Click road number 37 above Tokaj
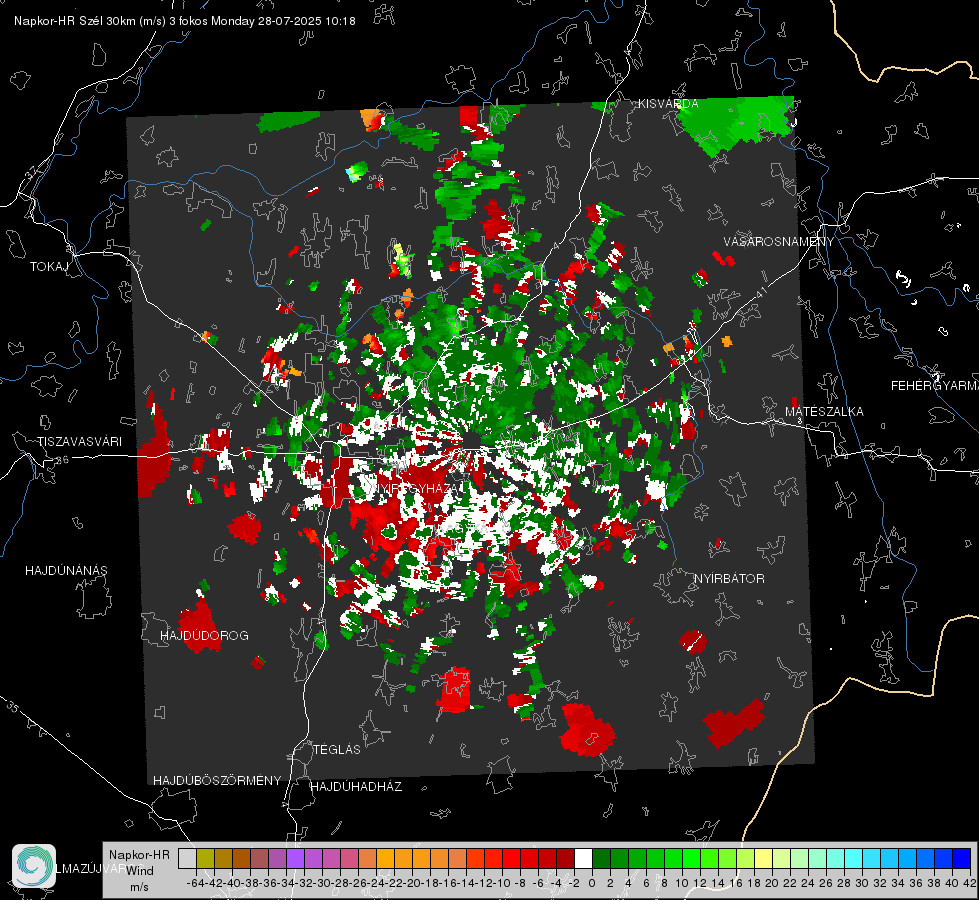Viewport: 979px width, 900px height. coord(32,172)
